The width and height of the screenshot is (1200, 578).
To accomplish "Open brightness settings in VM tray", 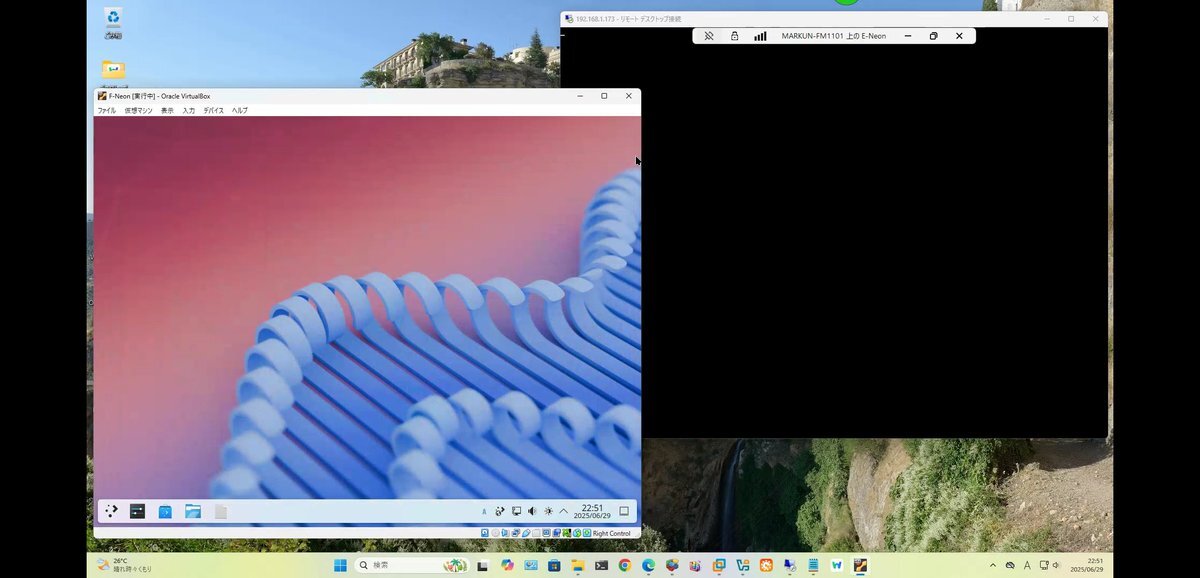I will click(x=548, y=511).
